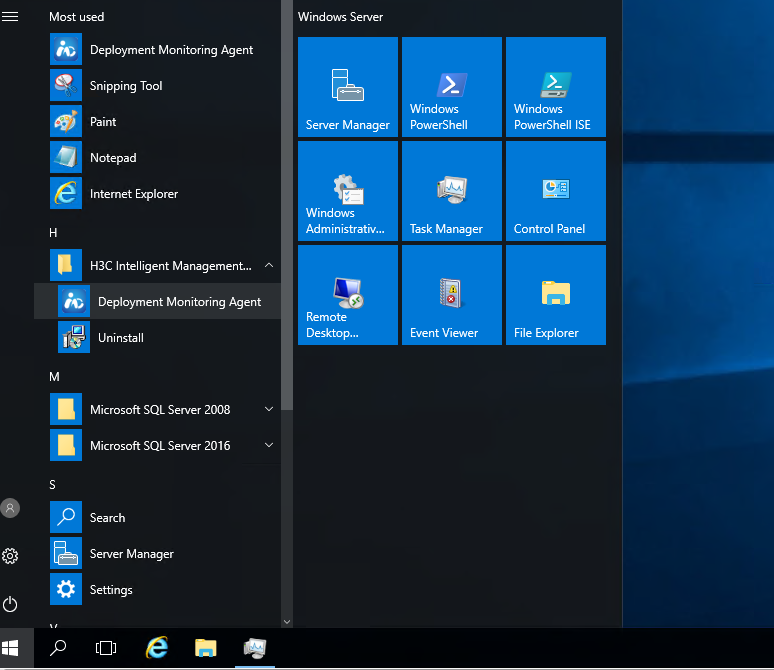Click the taskbar Search magnifier icon
Image resolution: width=774 pixels, height=670 pixels.
pyautogui.click(x=58, y=648)
